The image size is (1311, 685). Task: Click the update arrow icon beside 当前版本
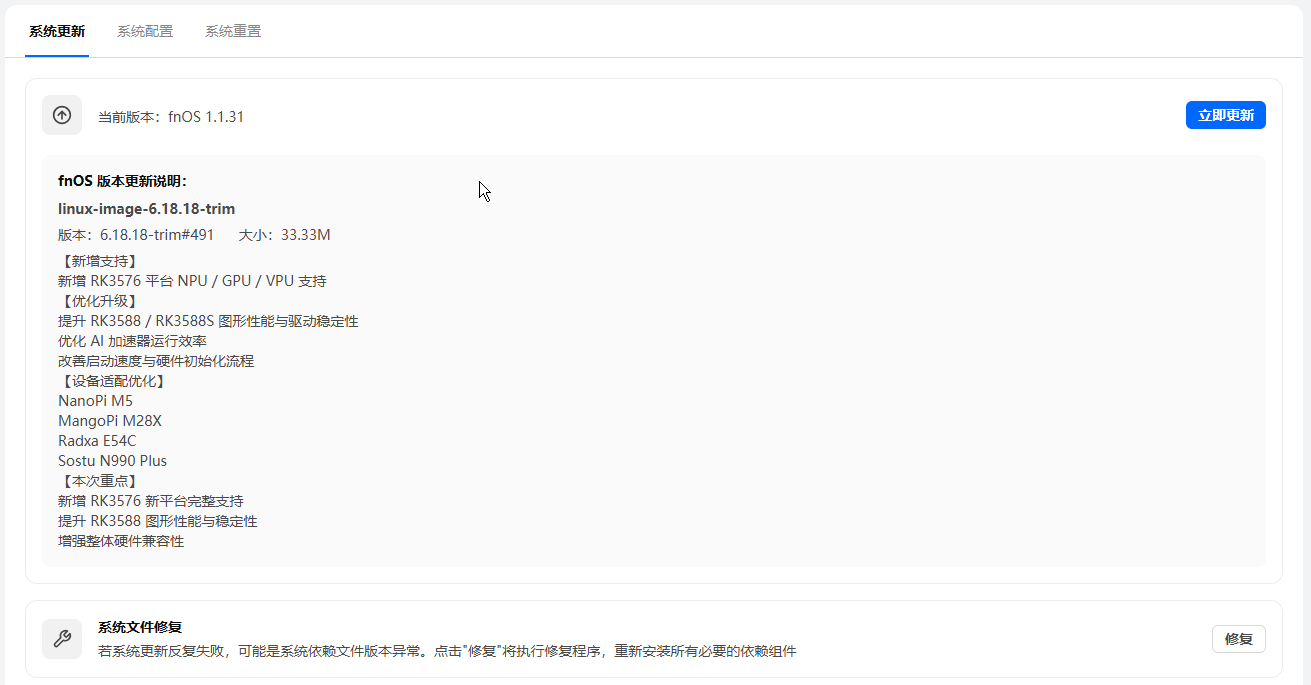(62, 115)
